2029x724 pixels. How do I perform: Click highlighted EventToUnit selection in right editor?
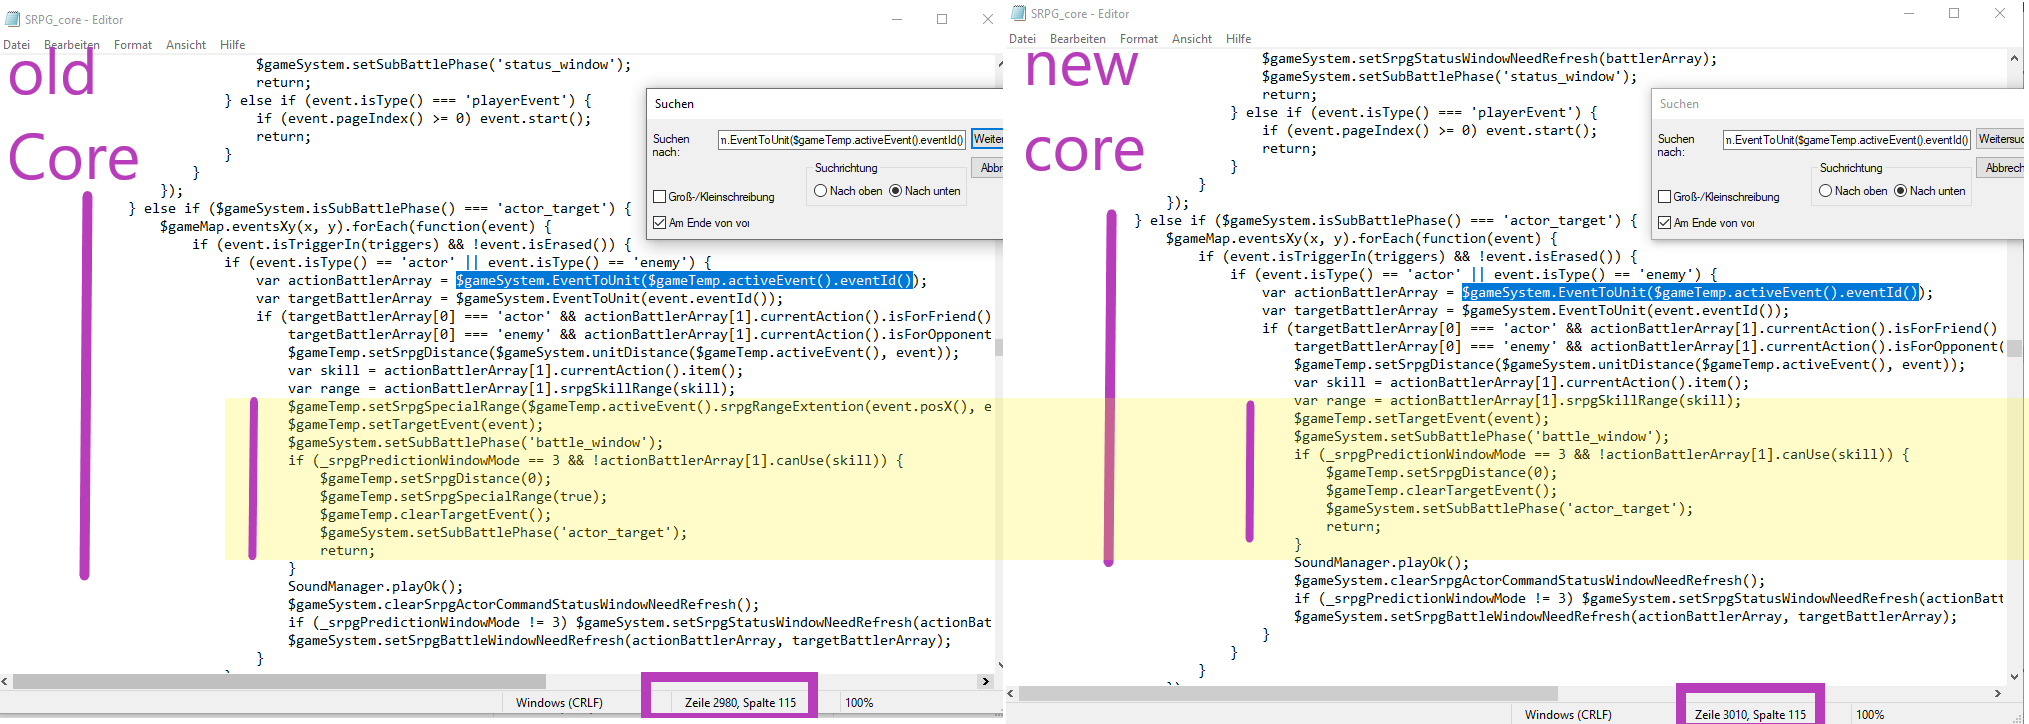click(1691, 293)
